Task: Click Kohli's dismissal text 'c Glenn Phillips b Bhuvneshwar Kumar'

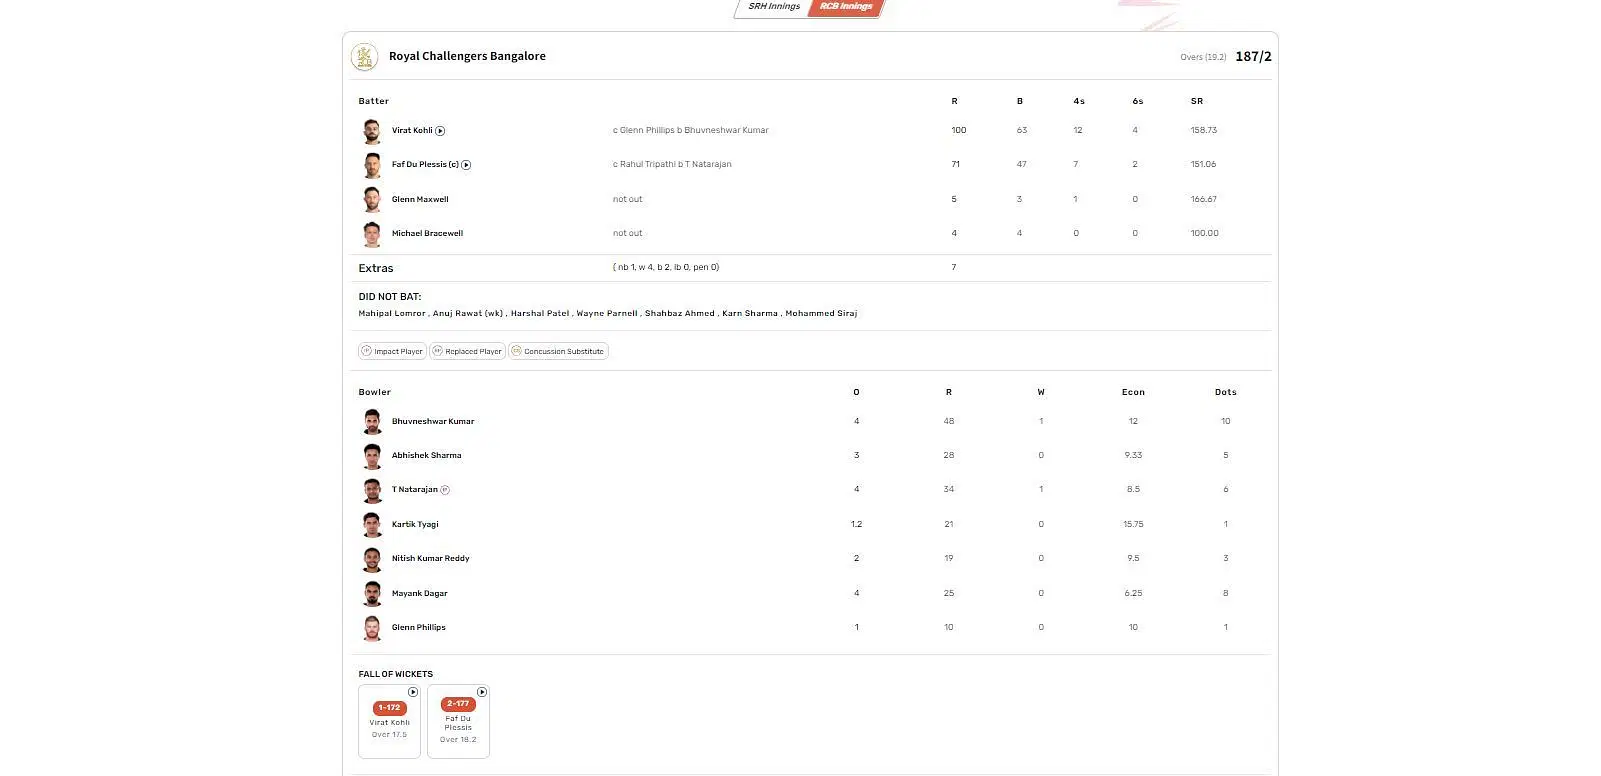Action: pos(691,130)
